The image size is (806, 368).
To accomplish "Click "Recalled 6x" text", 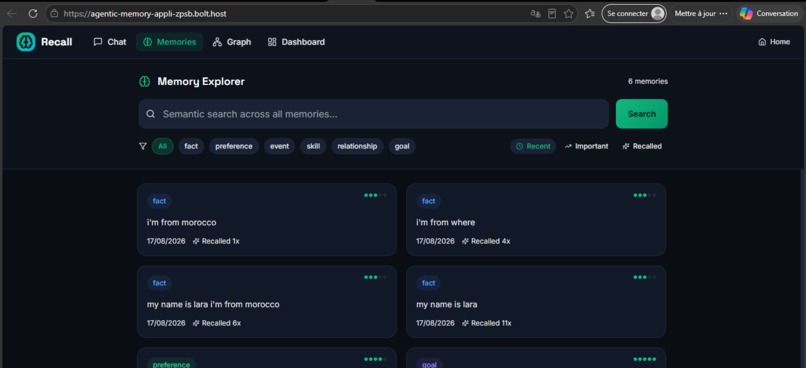I will (216, 323).
